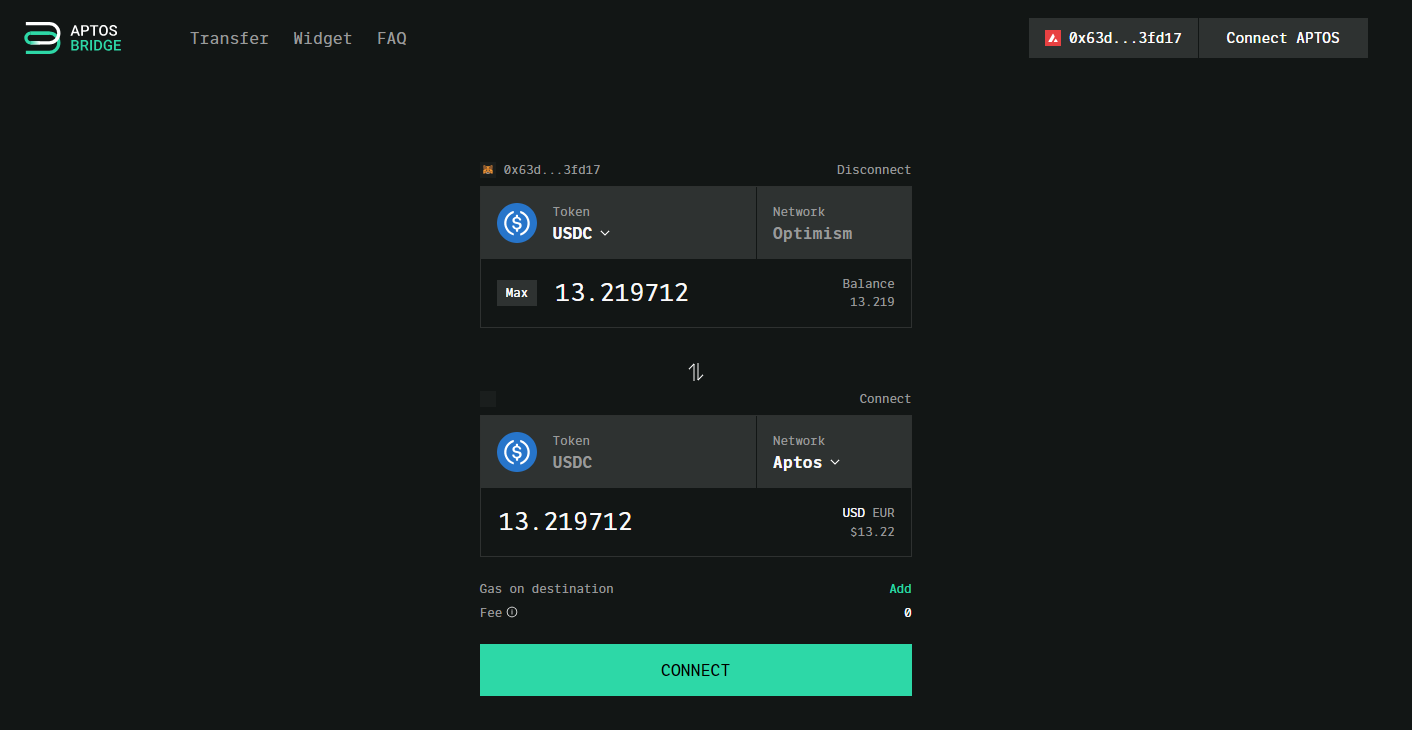Click the Fee info circle icon
1412x730 pixels.
512,612
